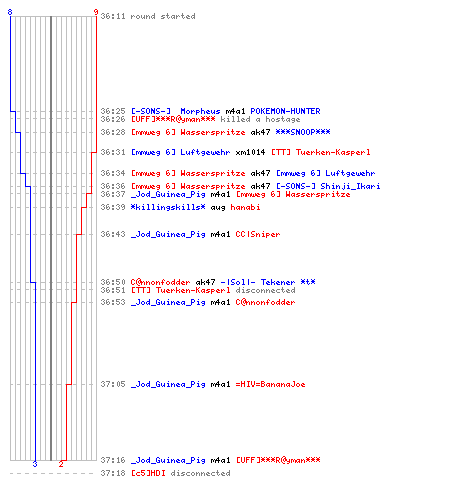This screenshot has height=500, width=450.
Task: Click *killingskills* in the 36:39 entry
Action: coord(168,207)
